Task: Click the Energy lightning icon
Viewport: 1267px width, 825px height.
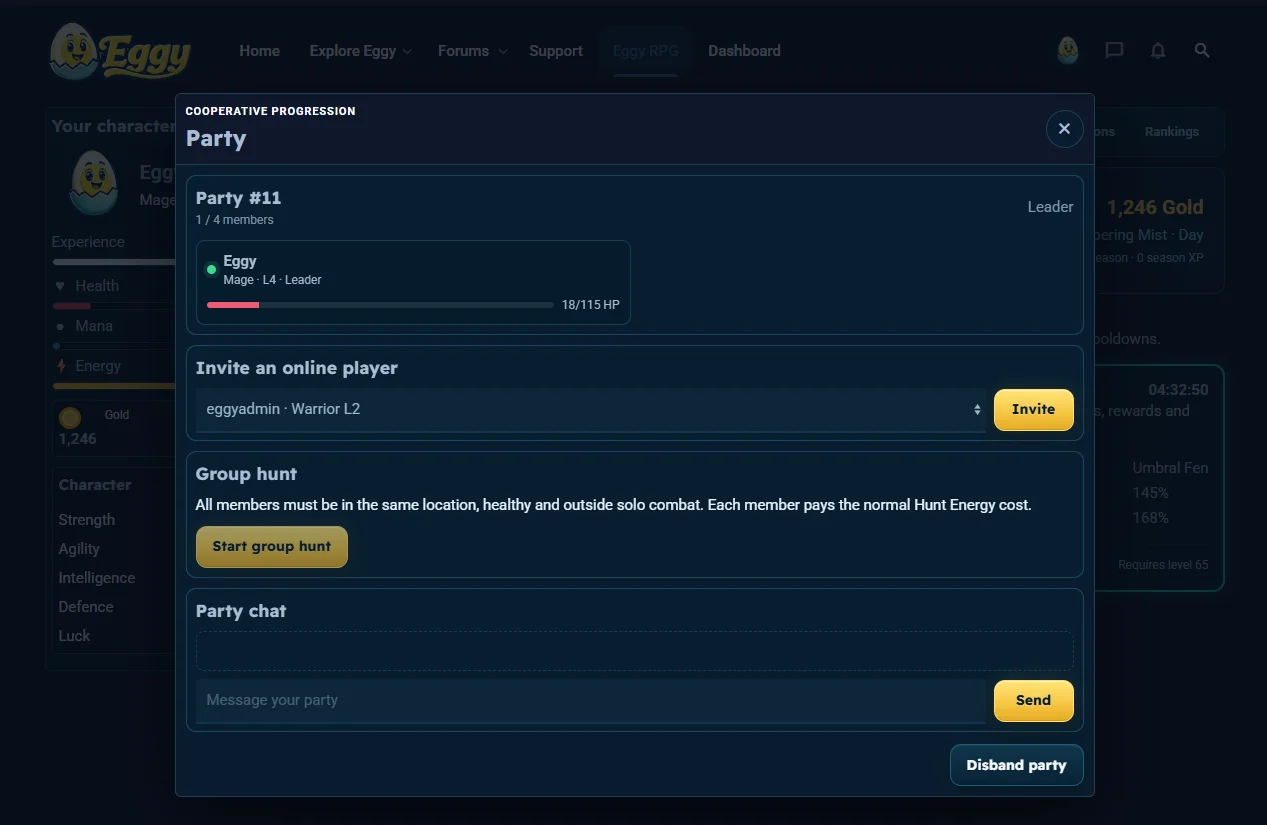Action: [x=61, y=366]
